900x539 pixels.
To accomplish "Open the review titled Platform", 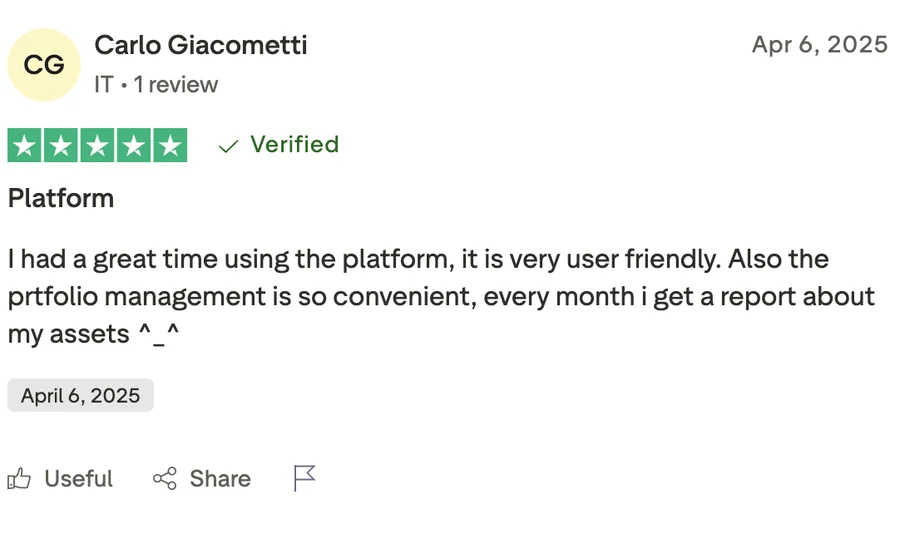I will (x=61, y=198).
